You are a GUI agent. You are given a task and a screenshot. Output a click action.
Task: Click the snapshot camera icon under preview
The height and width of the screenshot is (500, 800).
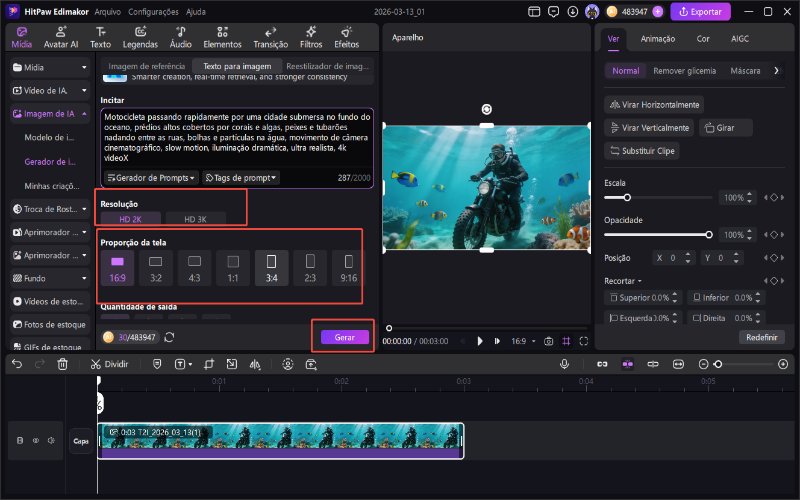click(x=548, y=341)
